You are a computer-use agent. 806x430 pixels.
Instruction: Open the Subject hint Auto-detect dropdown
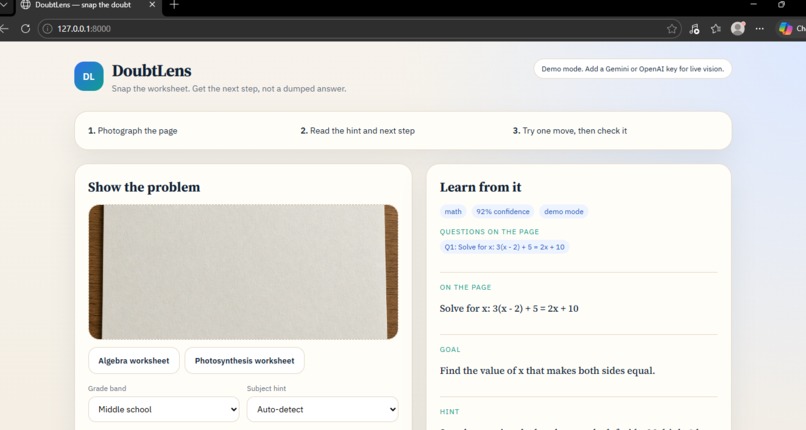click(x=322, y=409)
